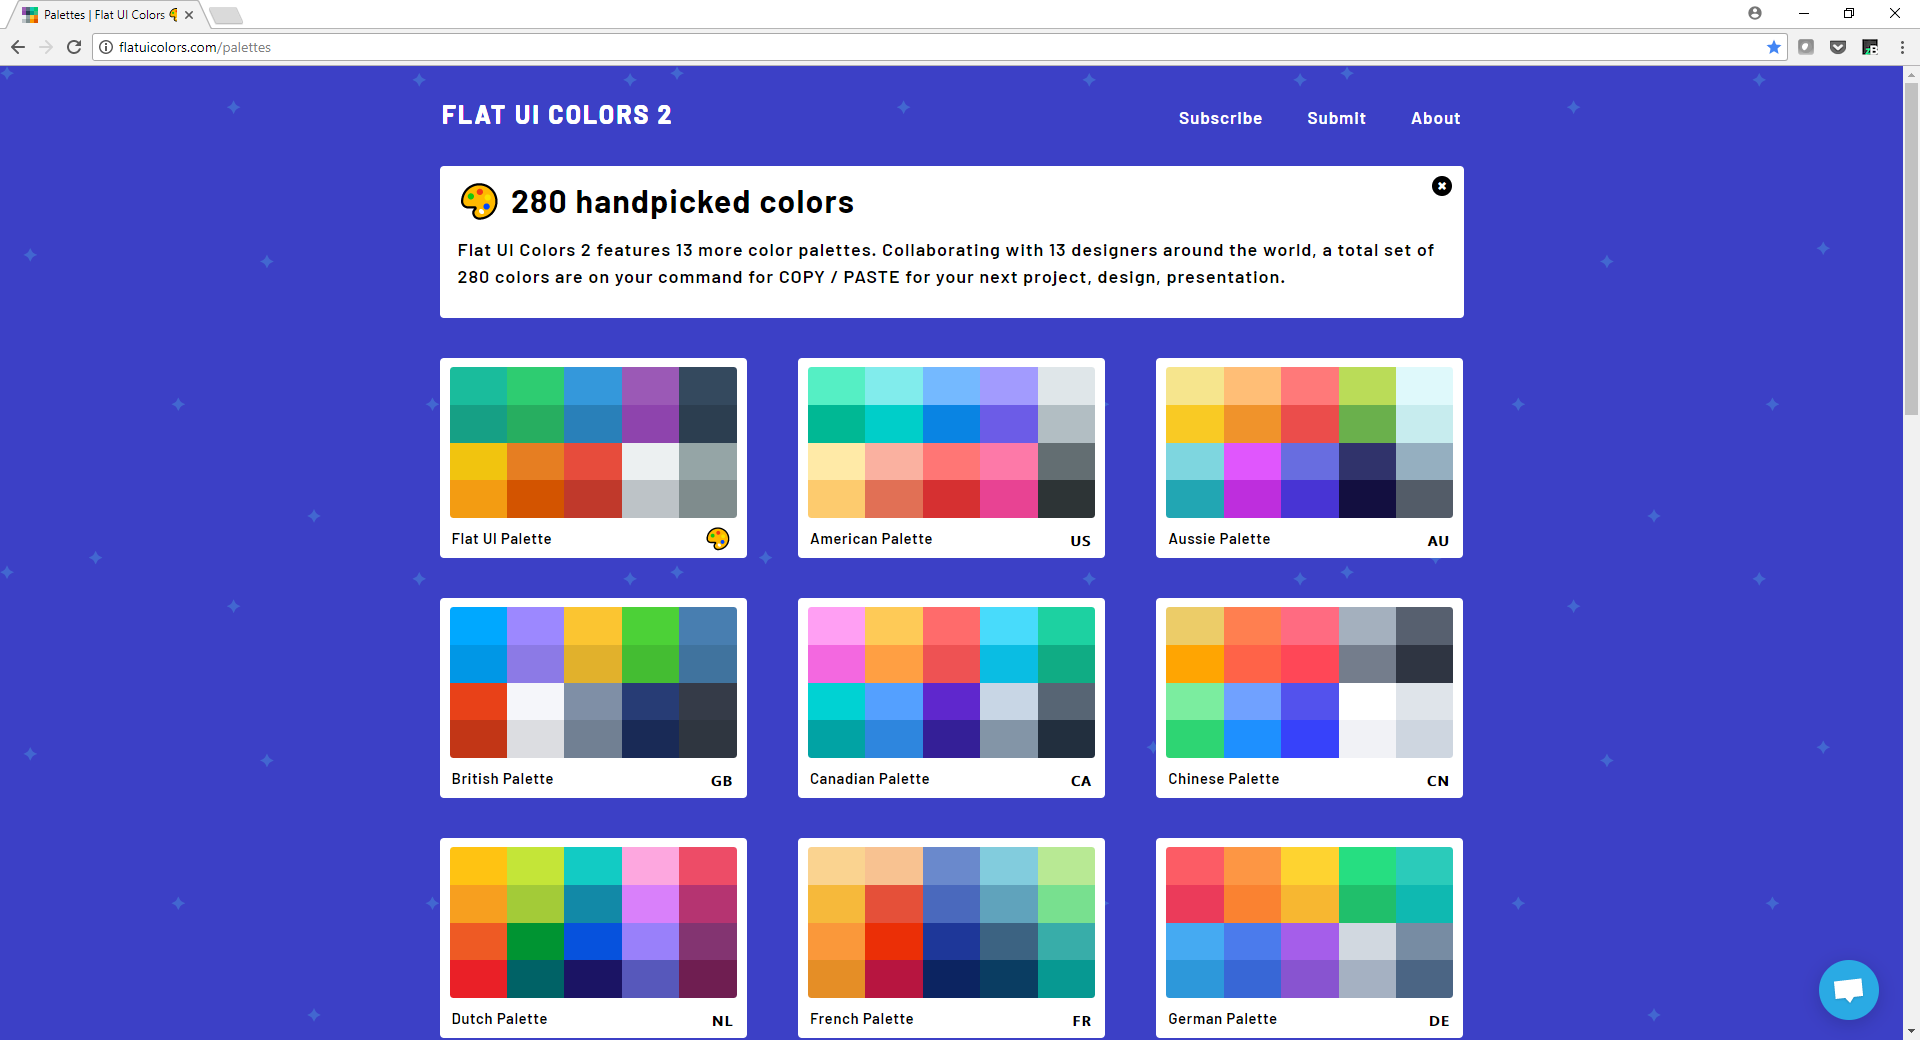Open the American Palette

coord(951,458)
